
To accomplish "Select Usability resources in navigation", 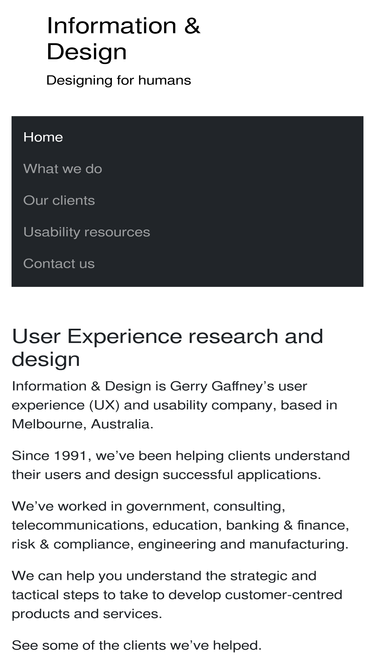I will click(87, 232).
